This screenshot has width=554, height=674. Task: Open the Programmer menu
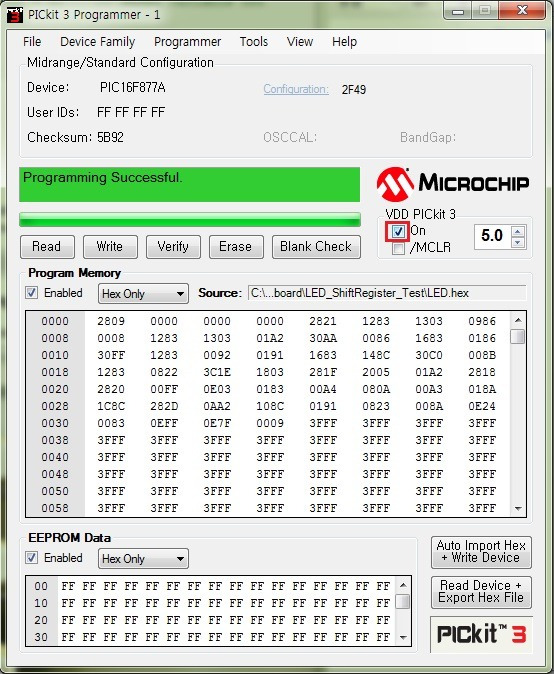(187, 42)
